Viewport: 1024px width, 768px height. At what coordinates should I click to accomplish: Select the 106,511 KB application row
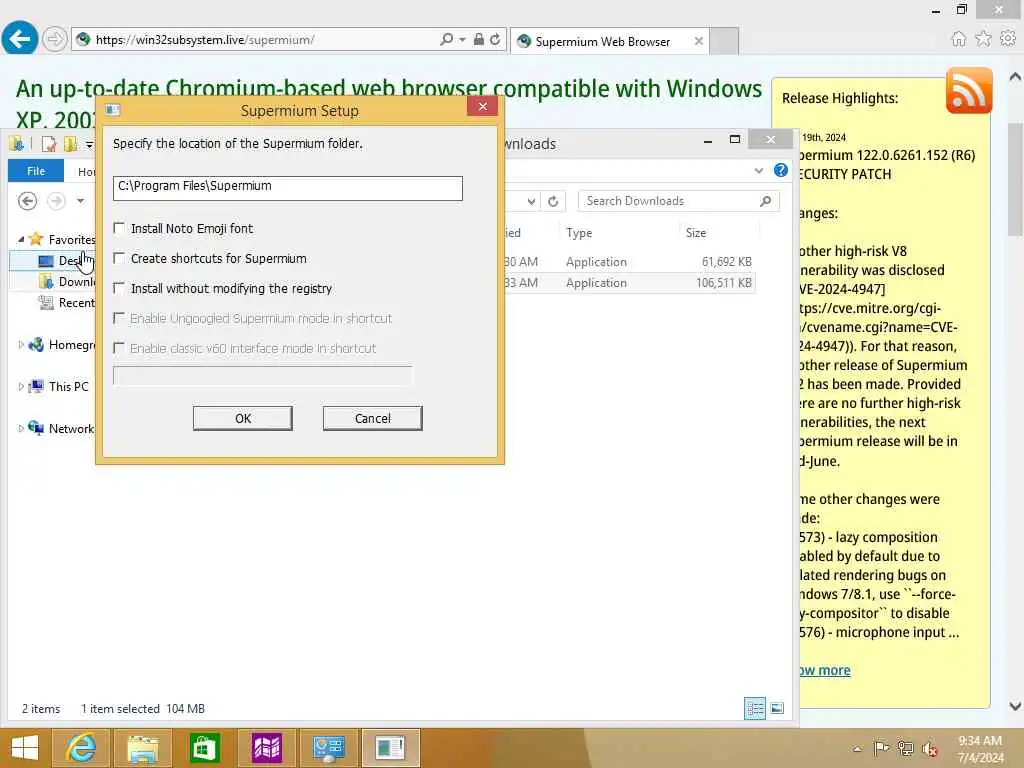tap(629, 282)
